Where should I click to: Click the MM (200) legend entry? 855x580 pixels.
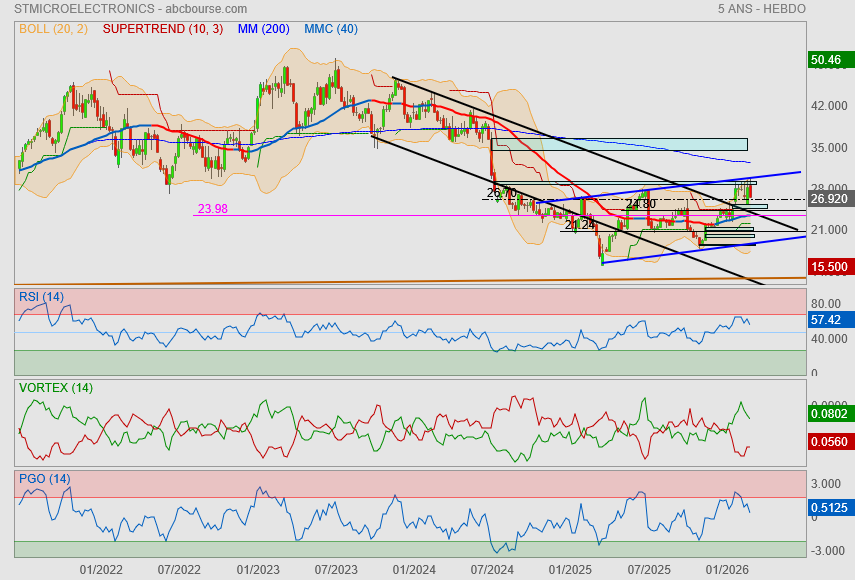263,29
